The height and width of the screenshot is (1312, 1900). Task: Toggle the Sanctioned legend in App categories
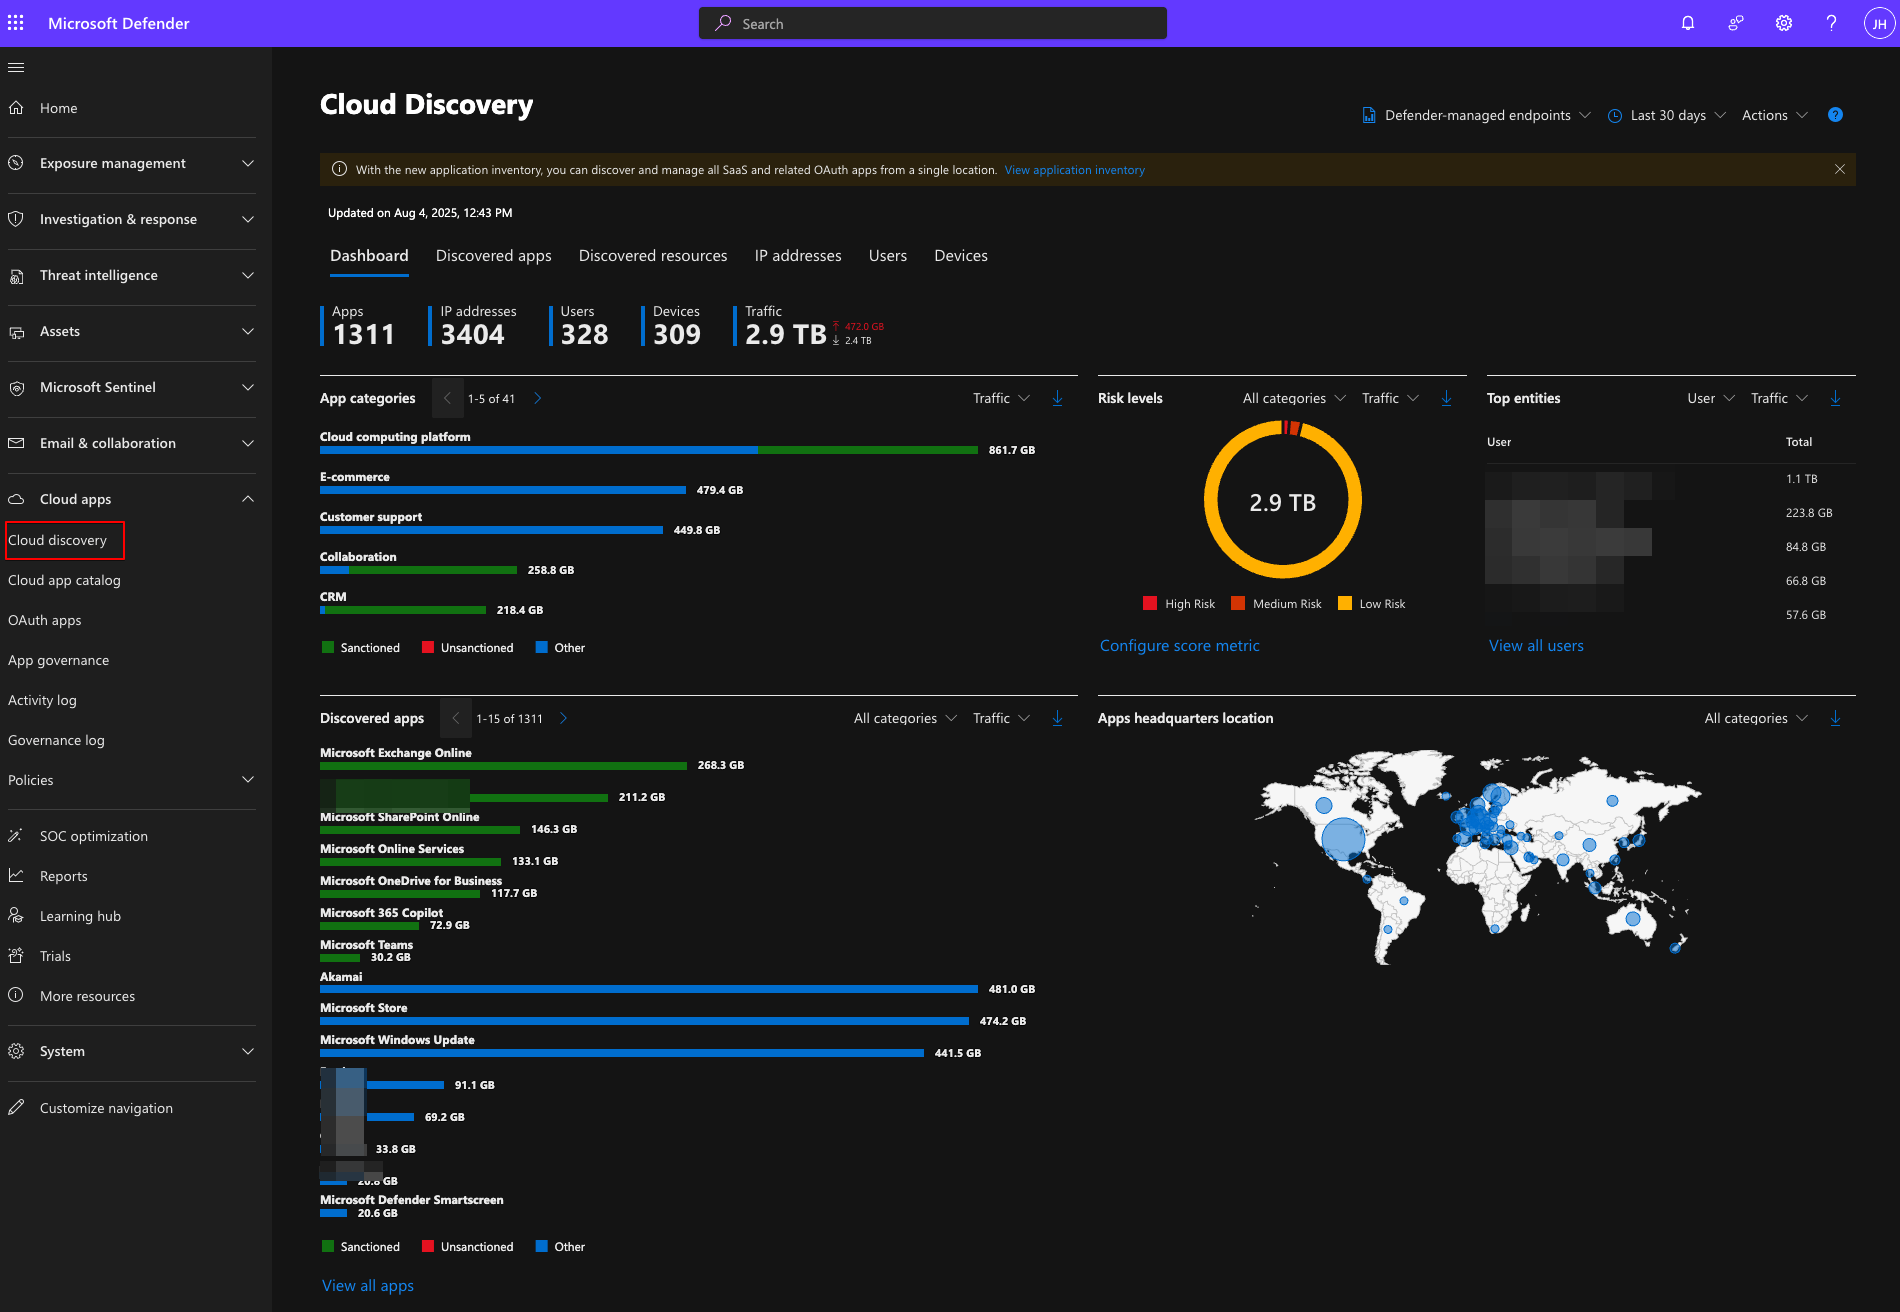point(361,648)
